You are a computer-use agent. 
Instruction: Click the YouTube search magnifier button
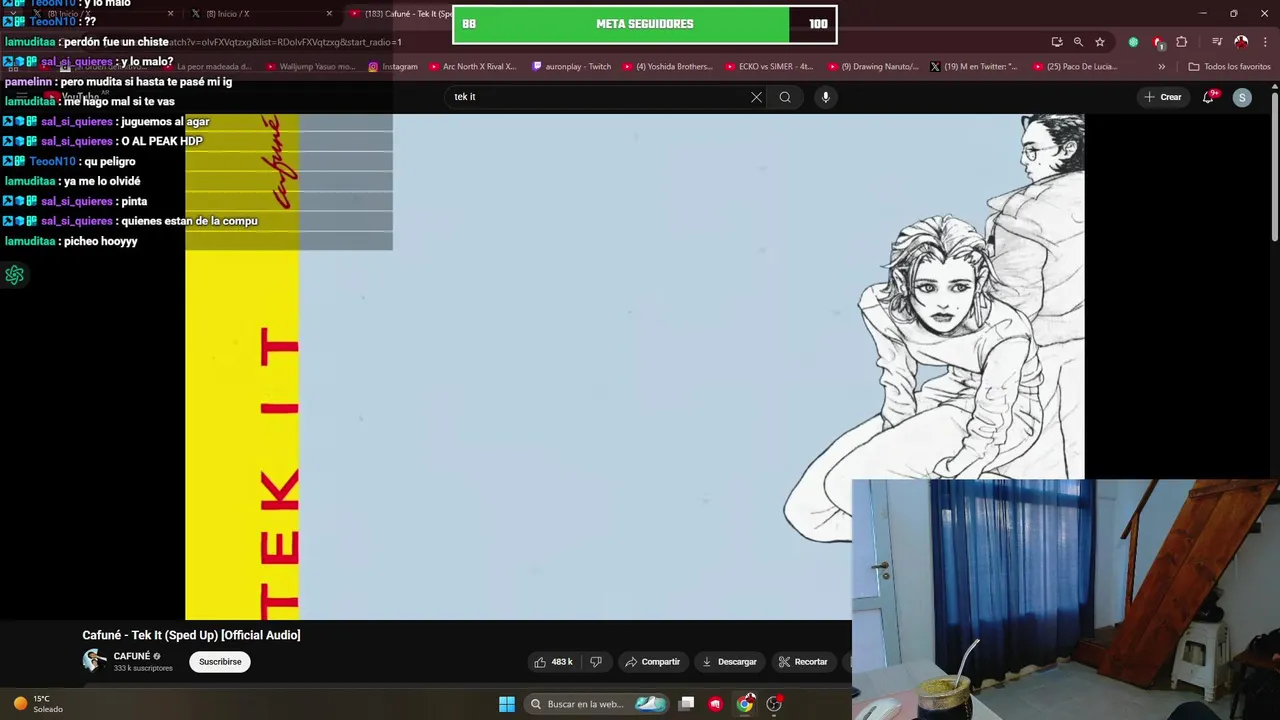pos(785,97)
